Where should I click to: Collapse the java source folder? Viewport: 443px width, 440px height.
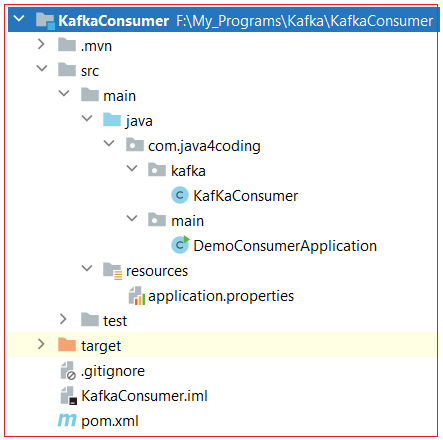pyautogui.click(x=87, y=118)
